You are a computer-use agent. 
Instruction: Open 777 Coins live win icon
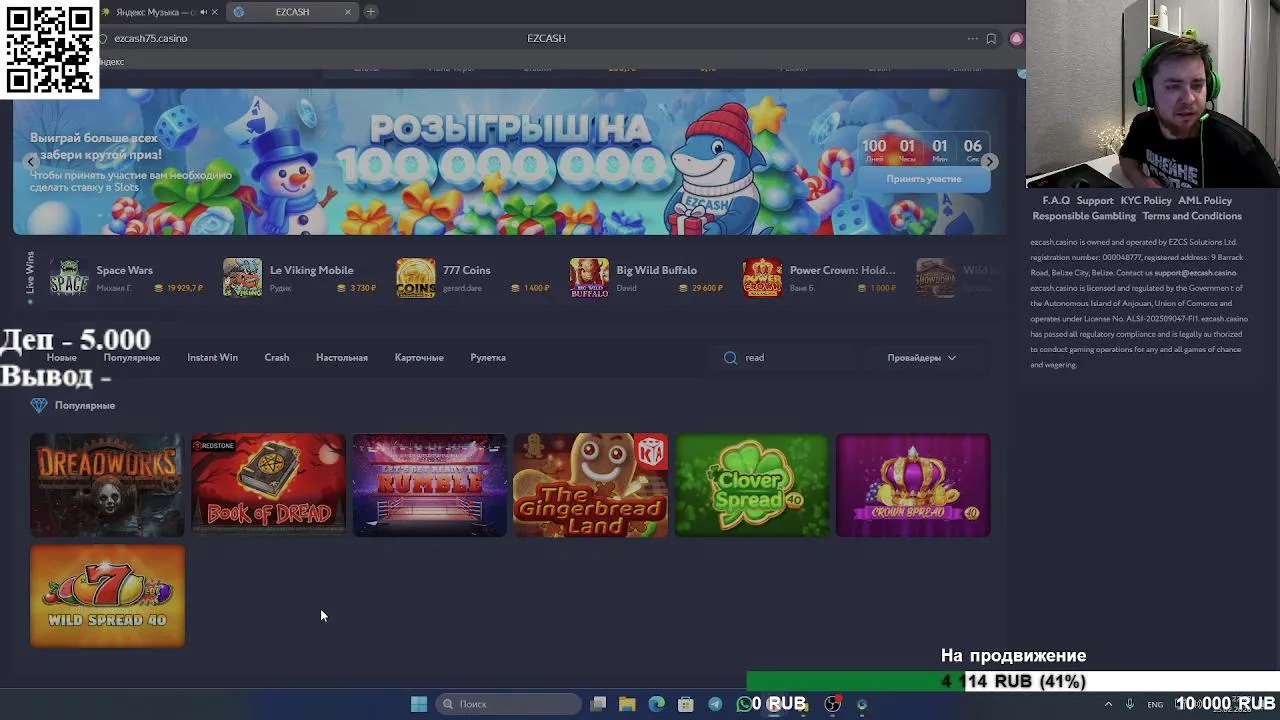click(415, 278)
